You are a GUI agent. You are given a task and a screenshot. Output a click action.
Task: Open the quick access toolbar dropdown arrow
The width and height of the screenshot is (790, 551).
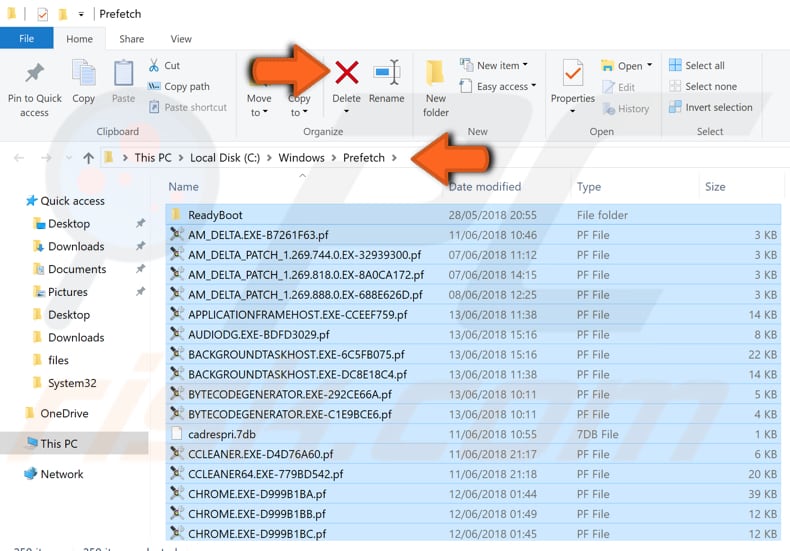81,15
